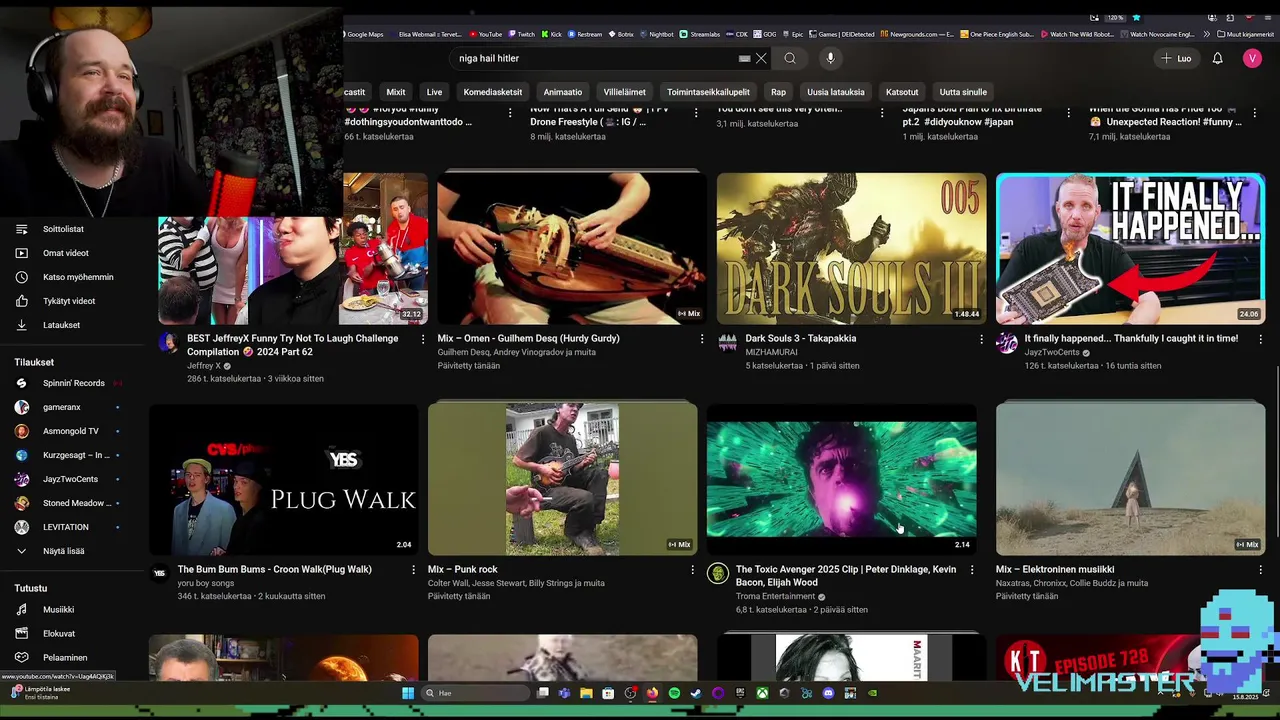Open more options for Dark Souls 3 - Takapakkia
Screen dimensions: 1280x720
(981, 339)
